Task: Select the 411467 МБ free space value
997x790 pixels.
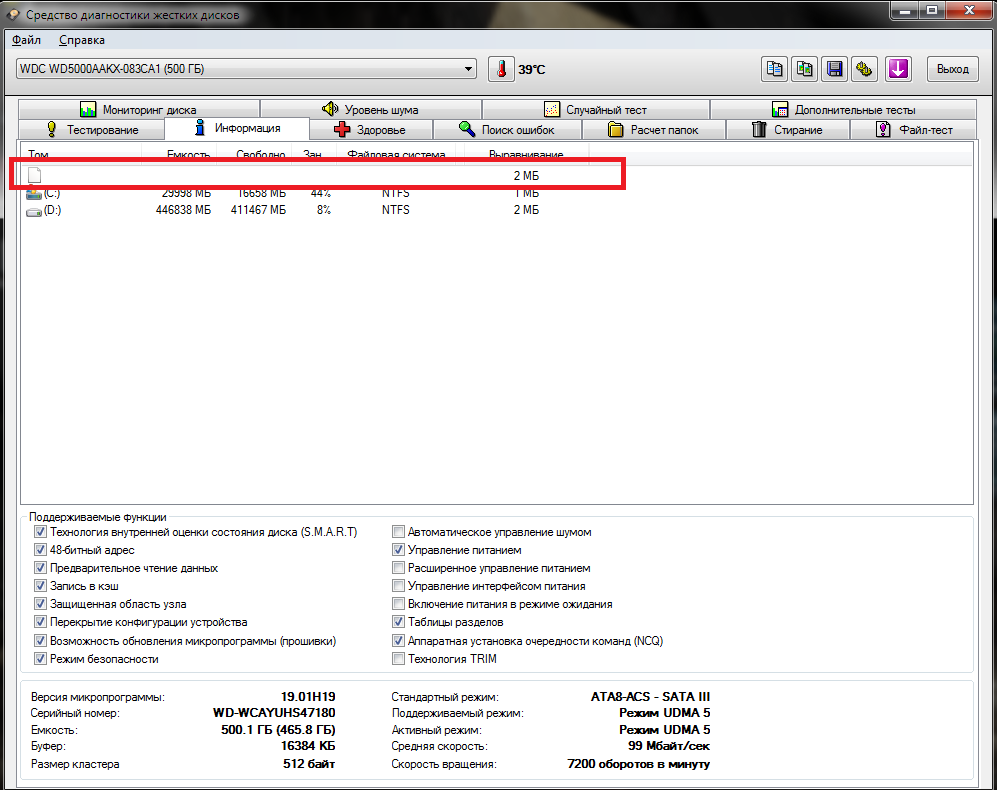Action: click(258, 210)
